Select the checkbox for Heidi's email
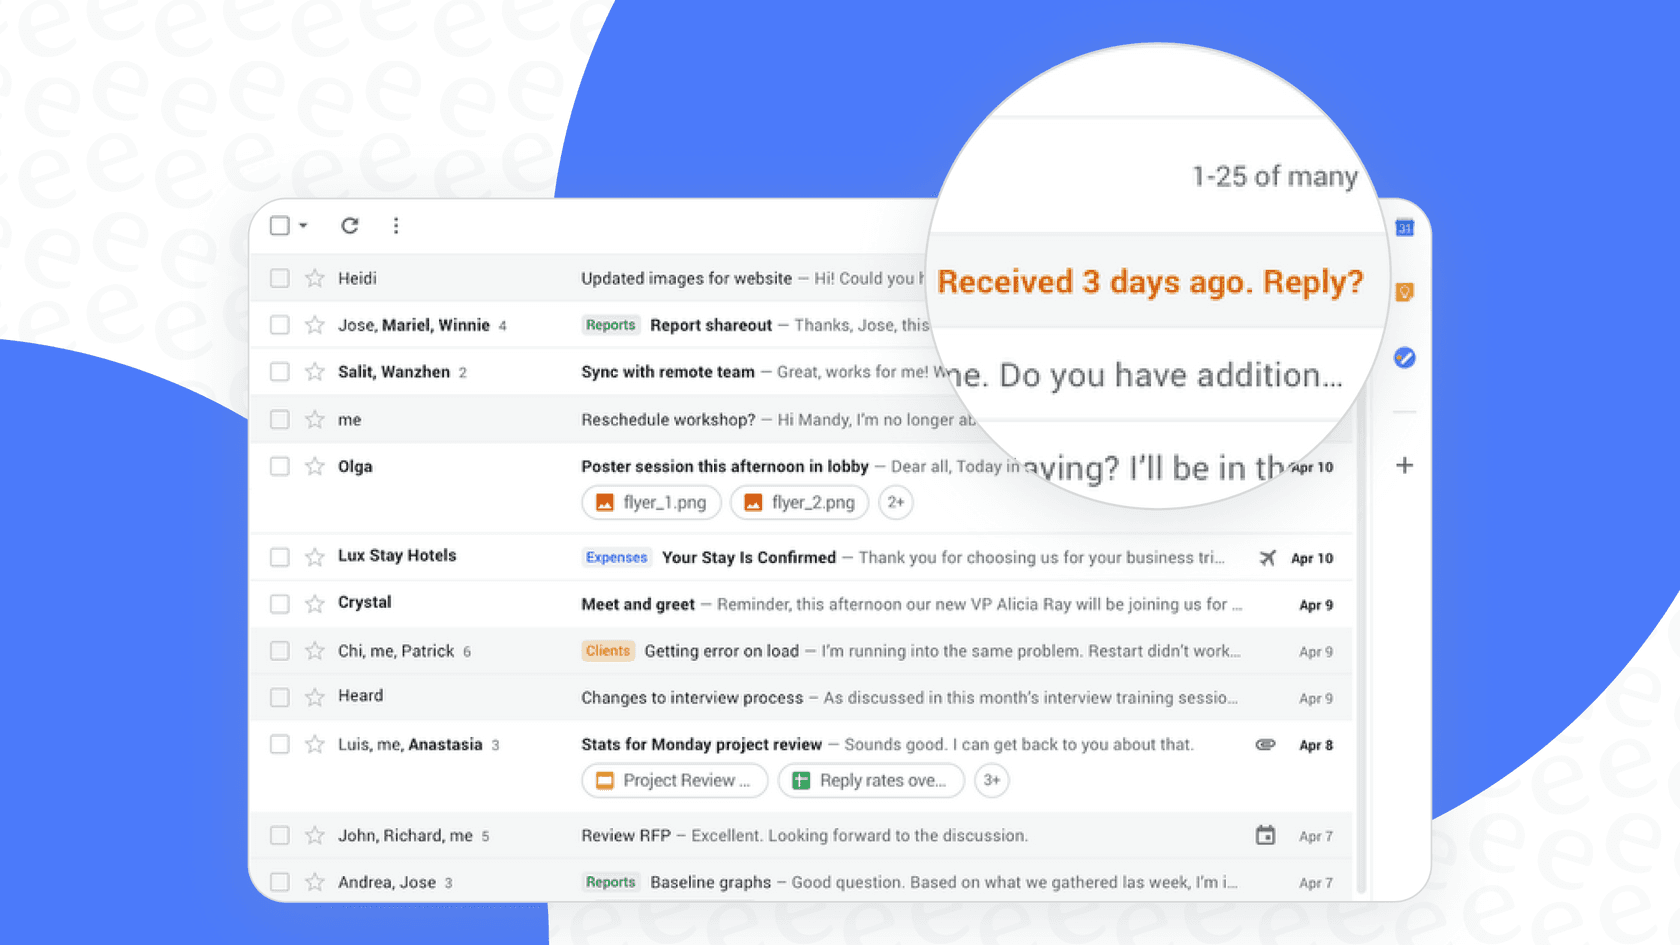Screen dimensions: 1680x945 click(280, 278)
